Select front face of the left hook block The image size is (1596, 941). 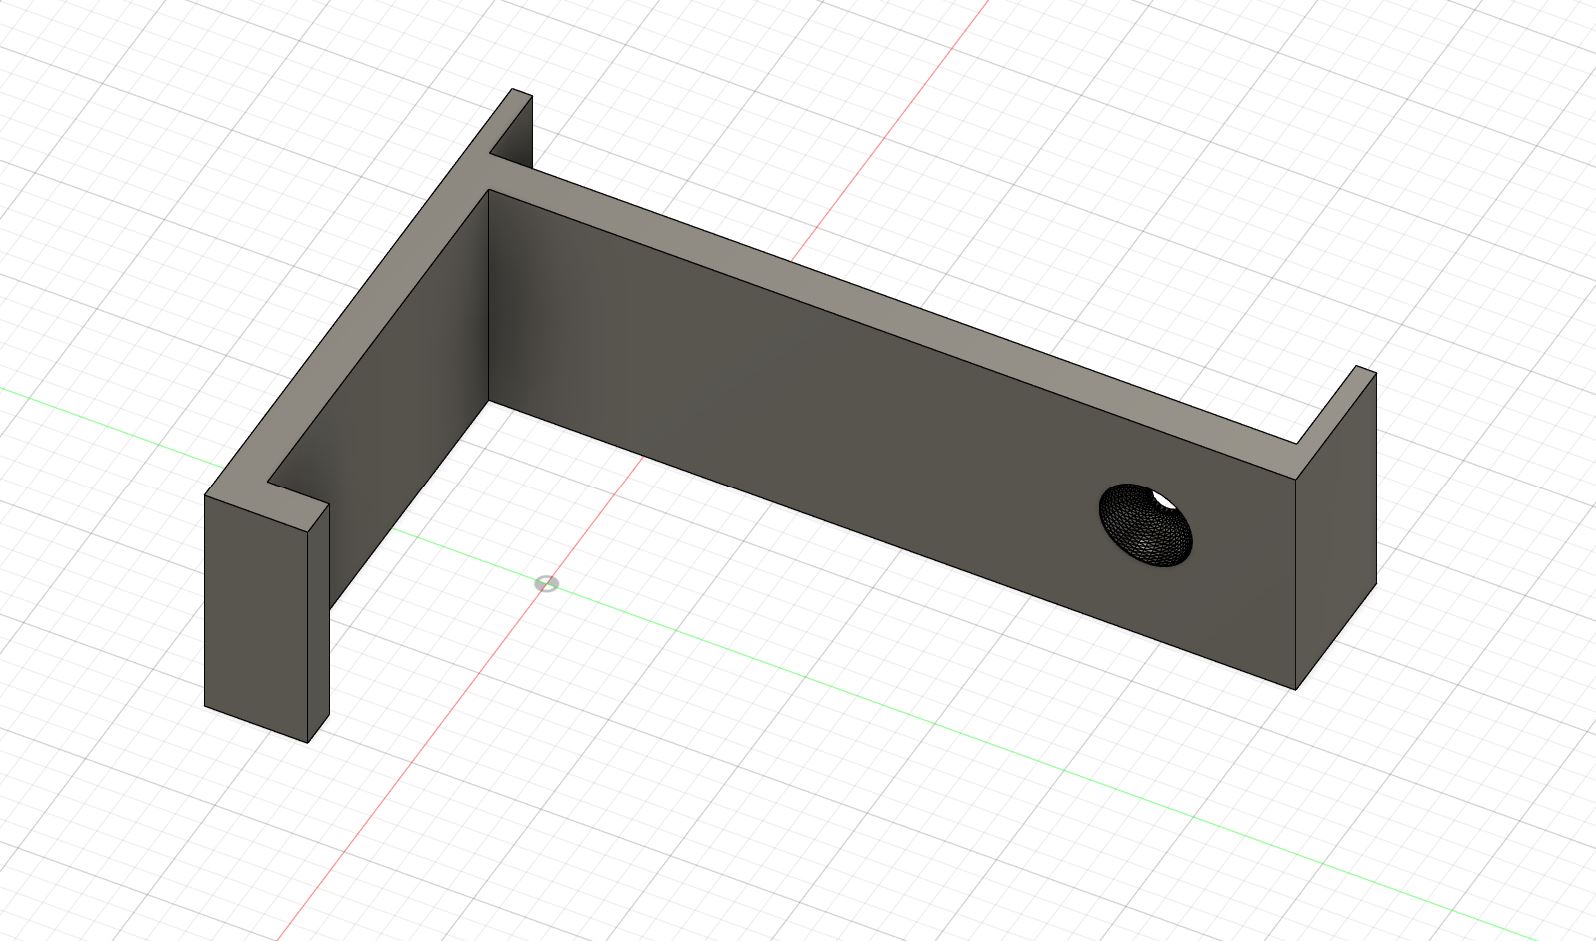tap(256, 618)
